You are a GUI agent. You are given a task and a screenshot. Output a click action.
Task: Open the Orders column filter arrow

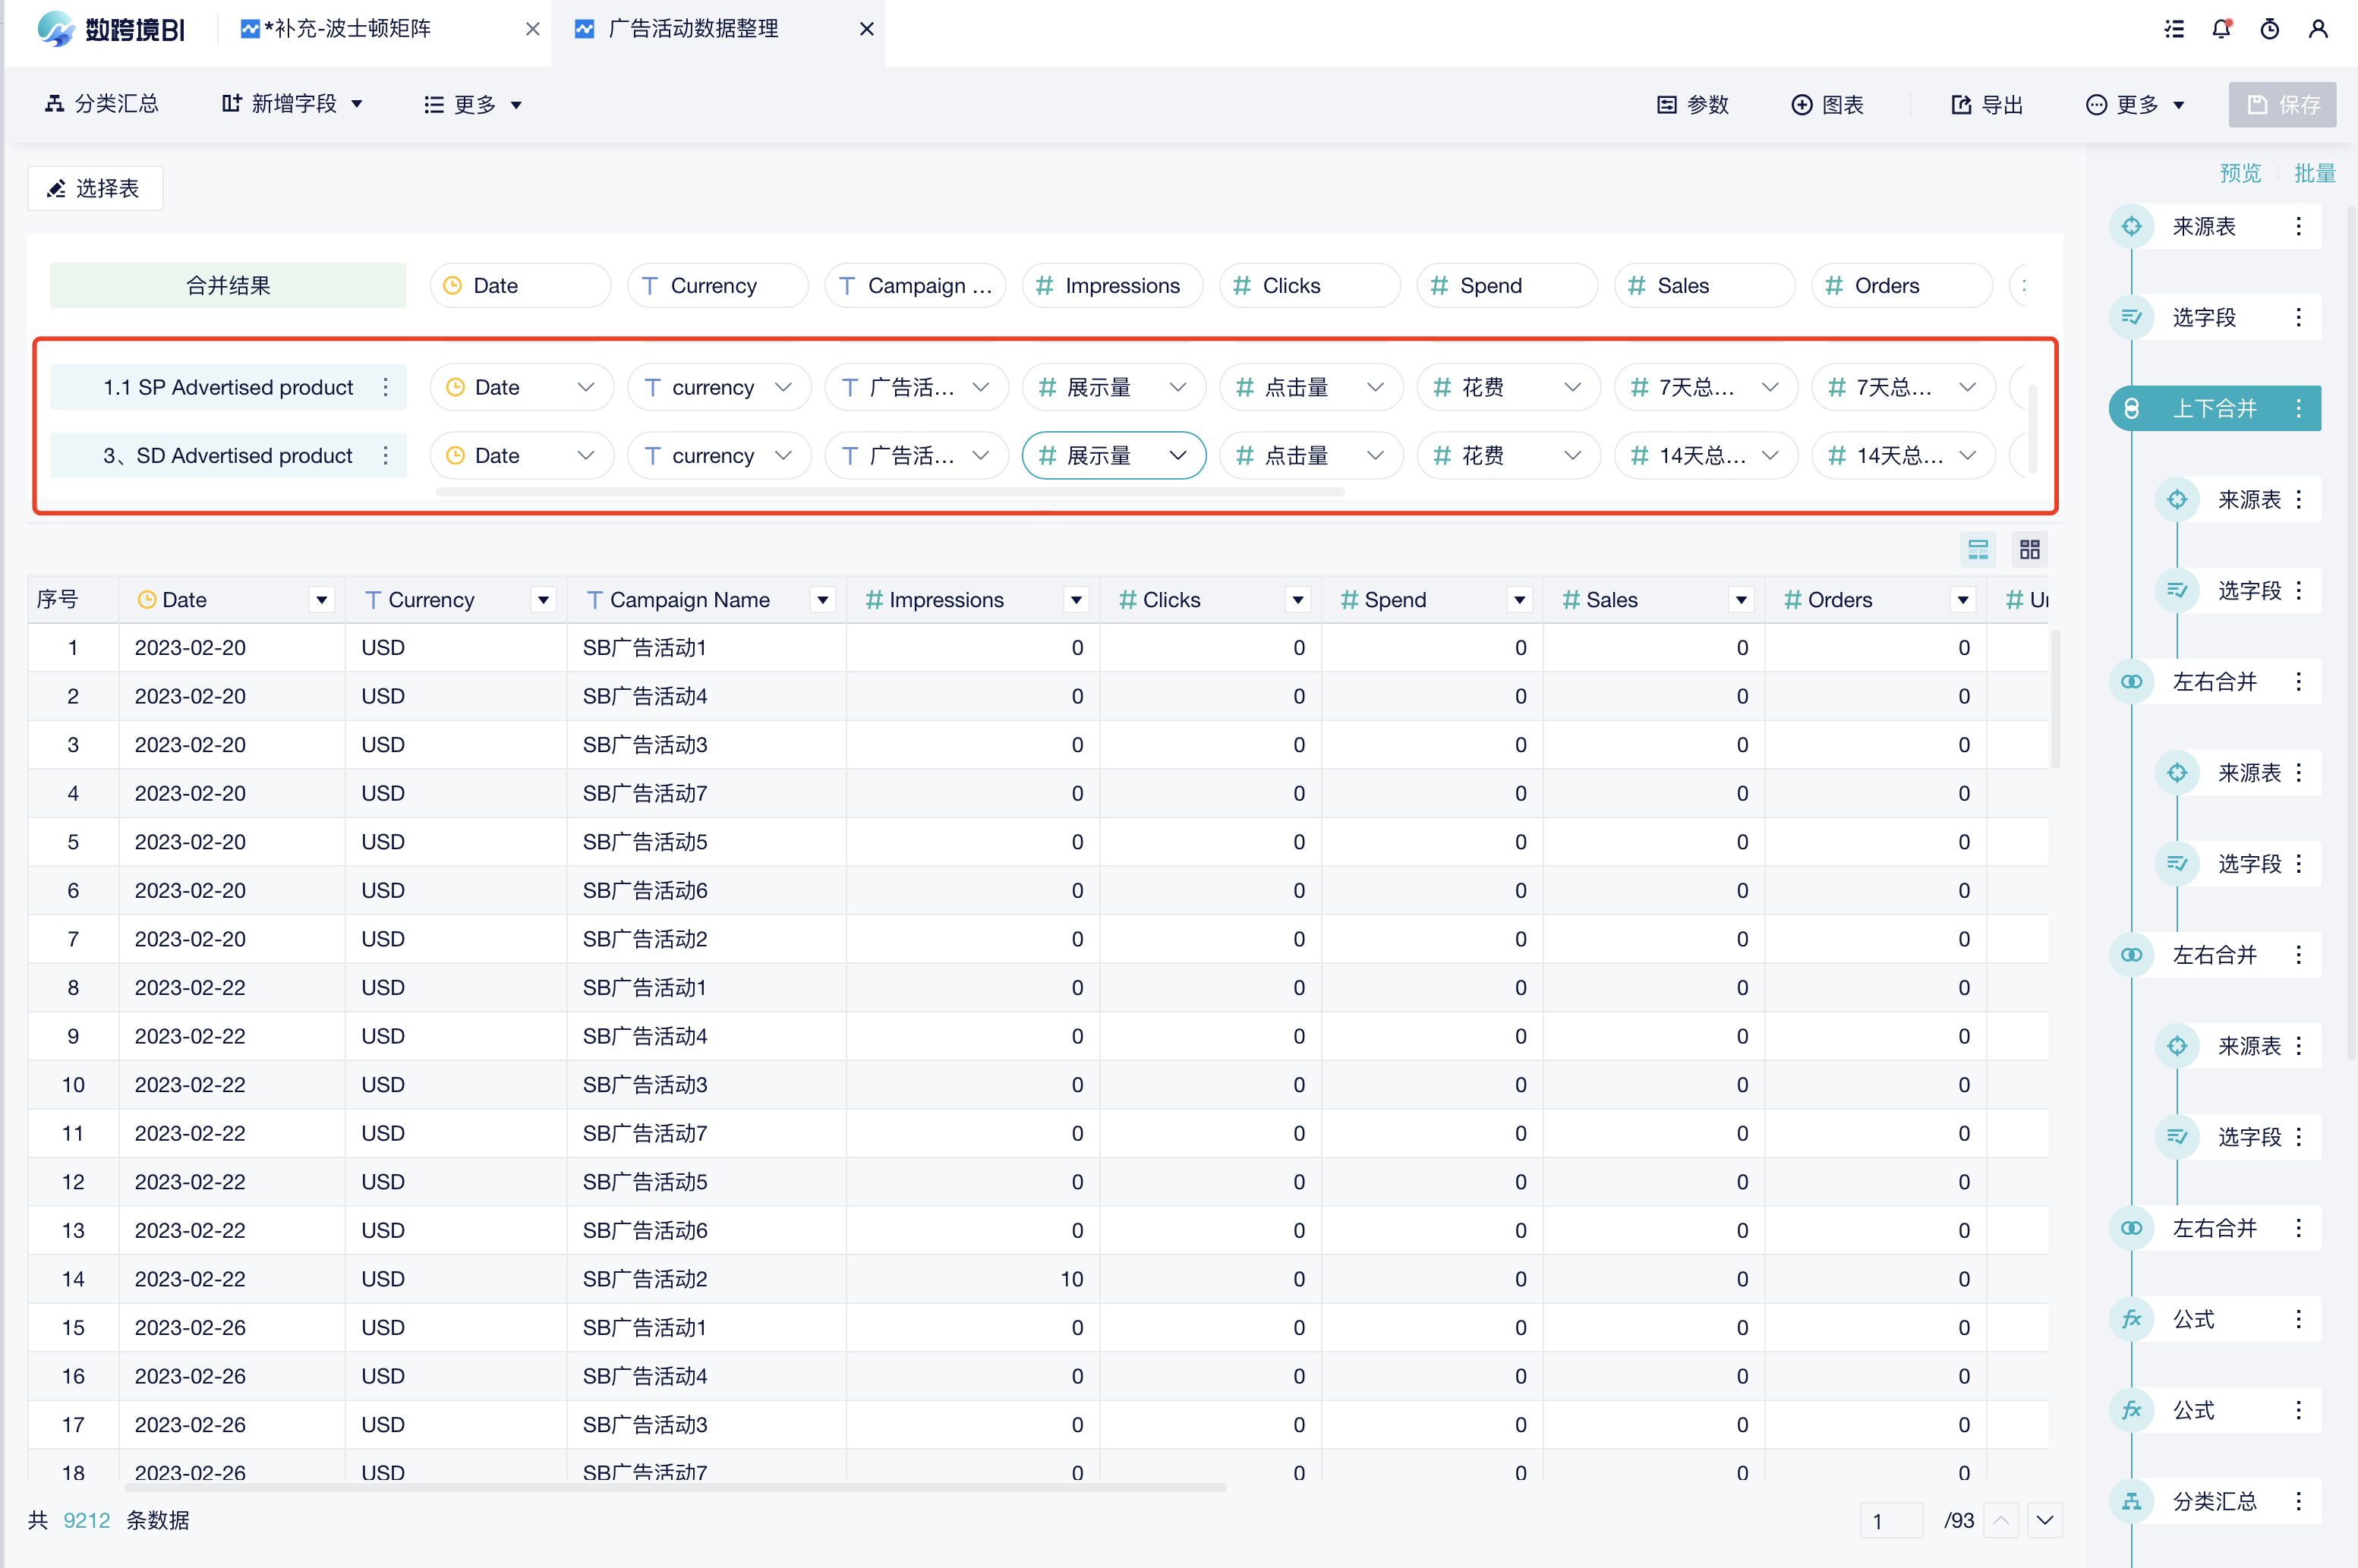coord(1963,600)
